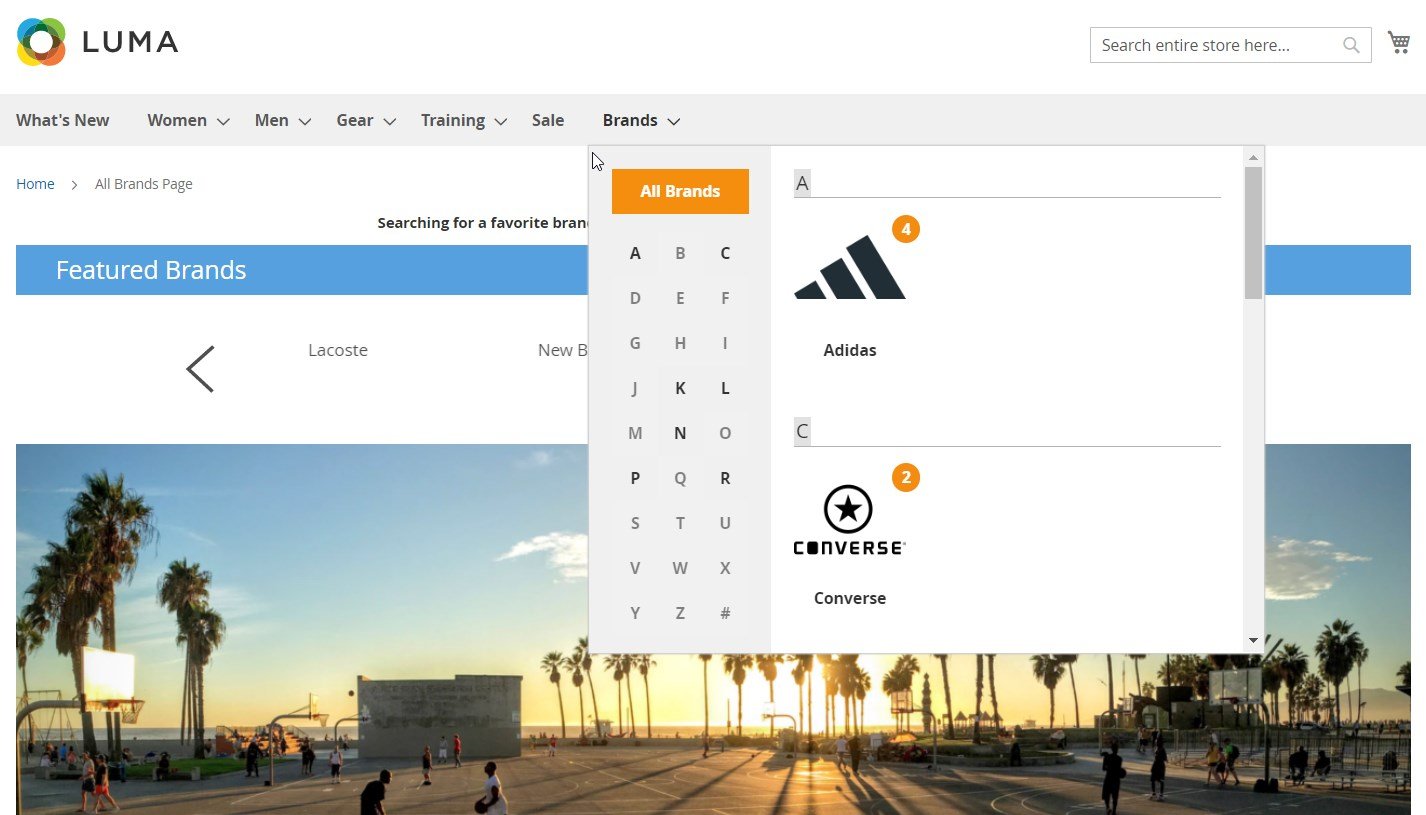Click the search entire store field

point(1230,45)
